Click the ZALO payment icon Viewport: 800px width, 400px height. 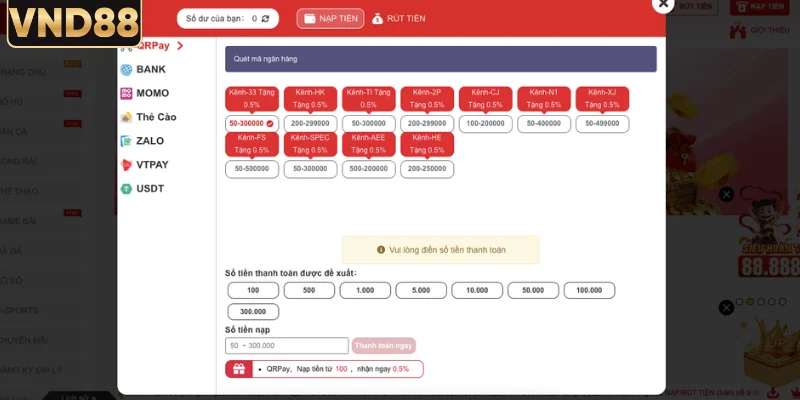click(x=126, y=141)
